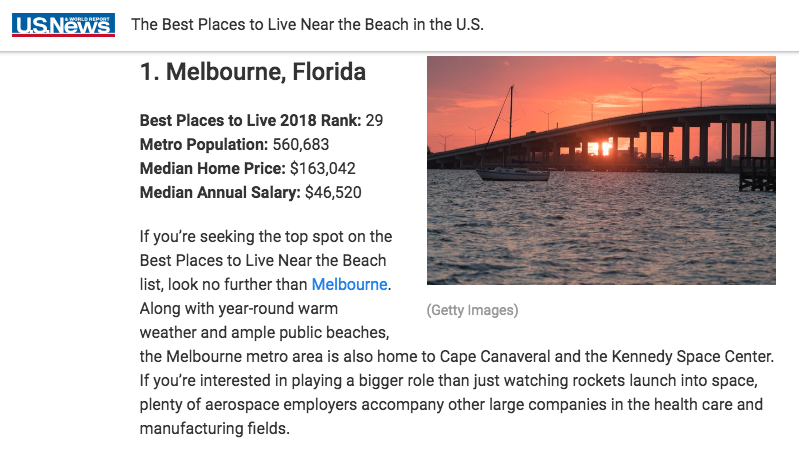The image size is (799, 460).
Task: Click the Metro Population label
Action: (204, 144)
